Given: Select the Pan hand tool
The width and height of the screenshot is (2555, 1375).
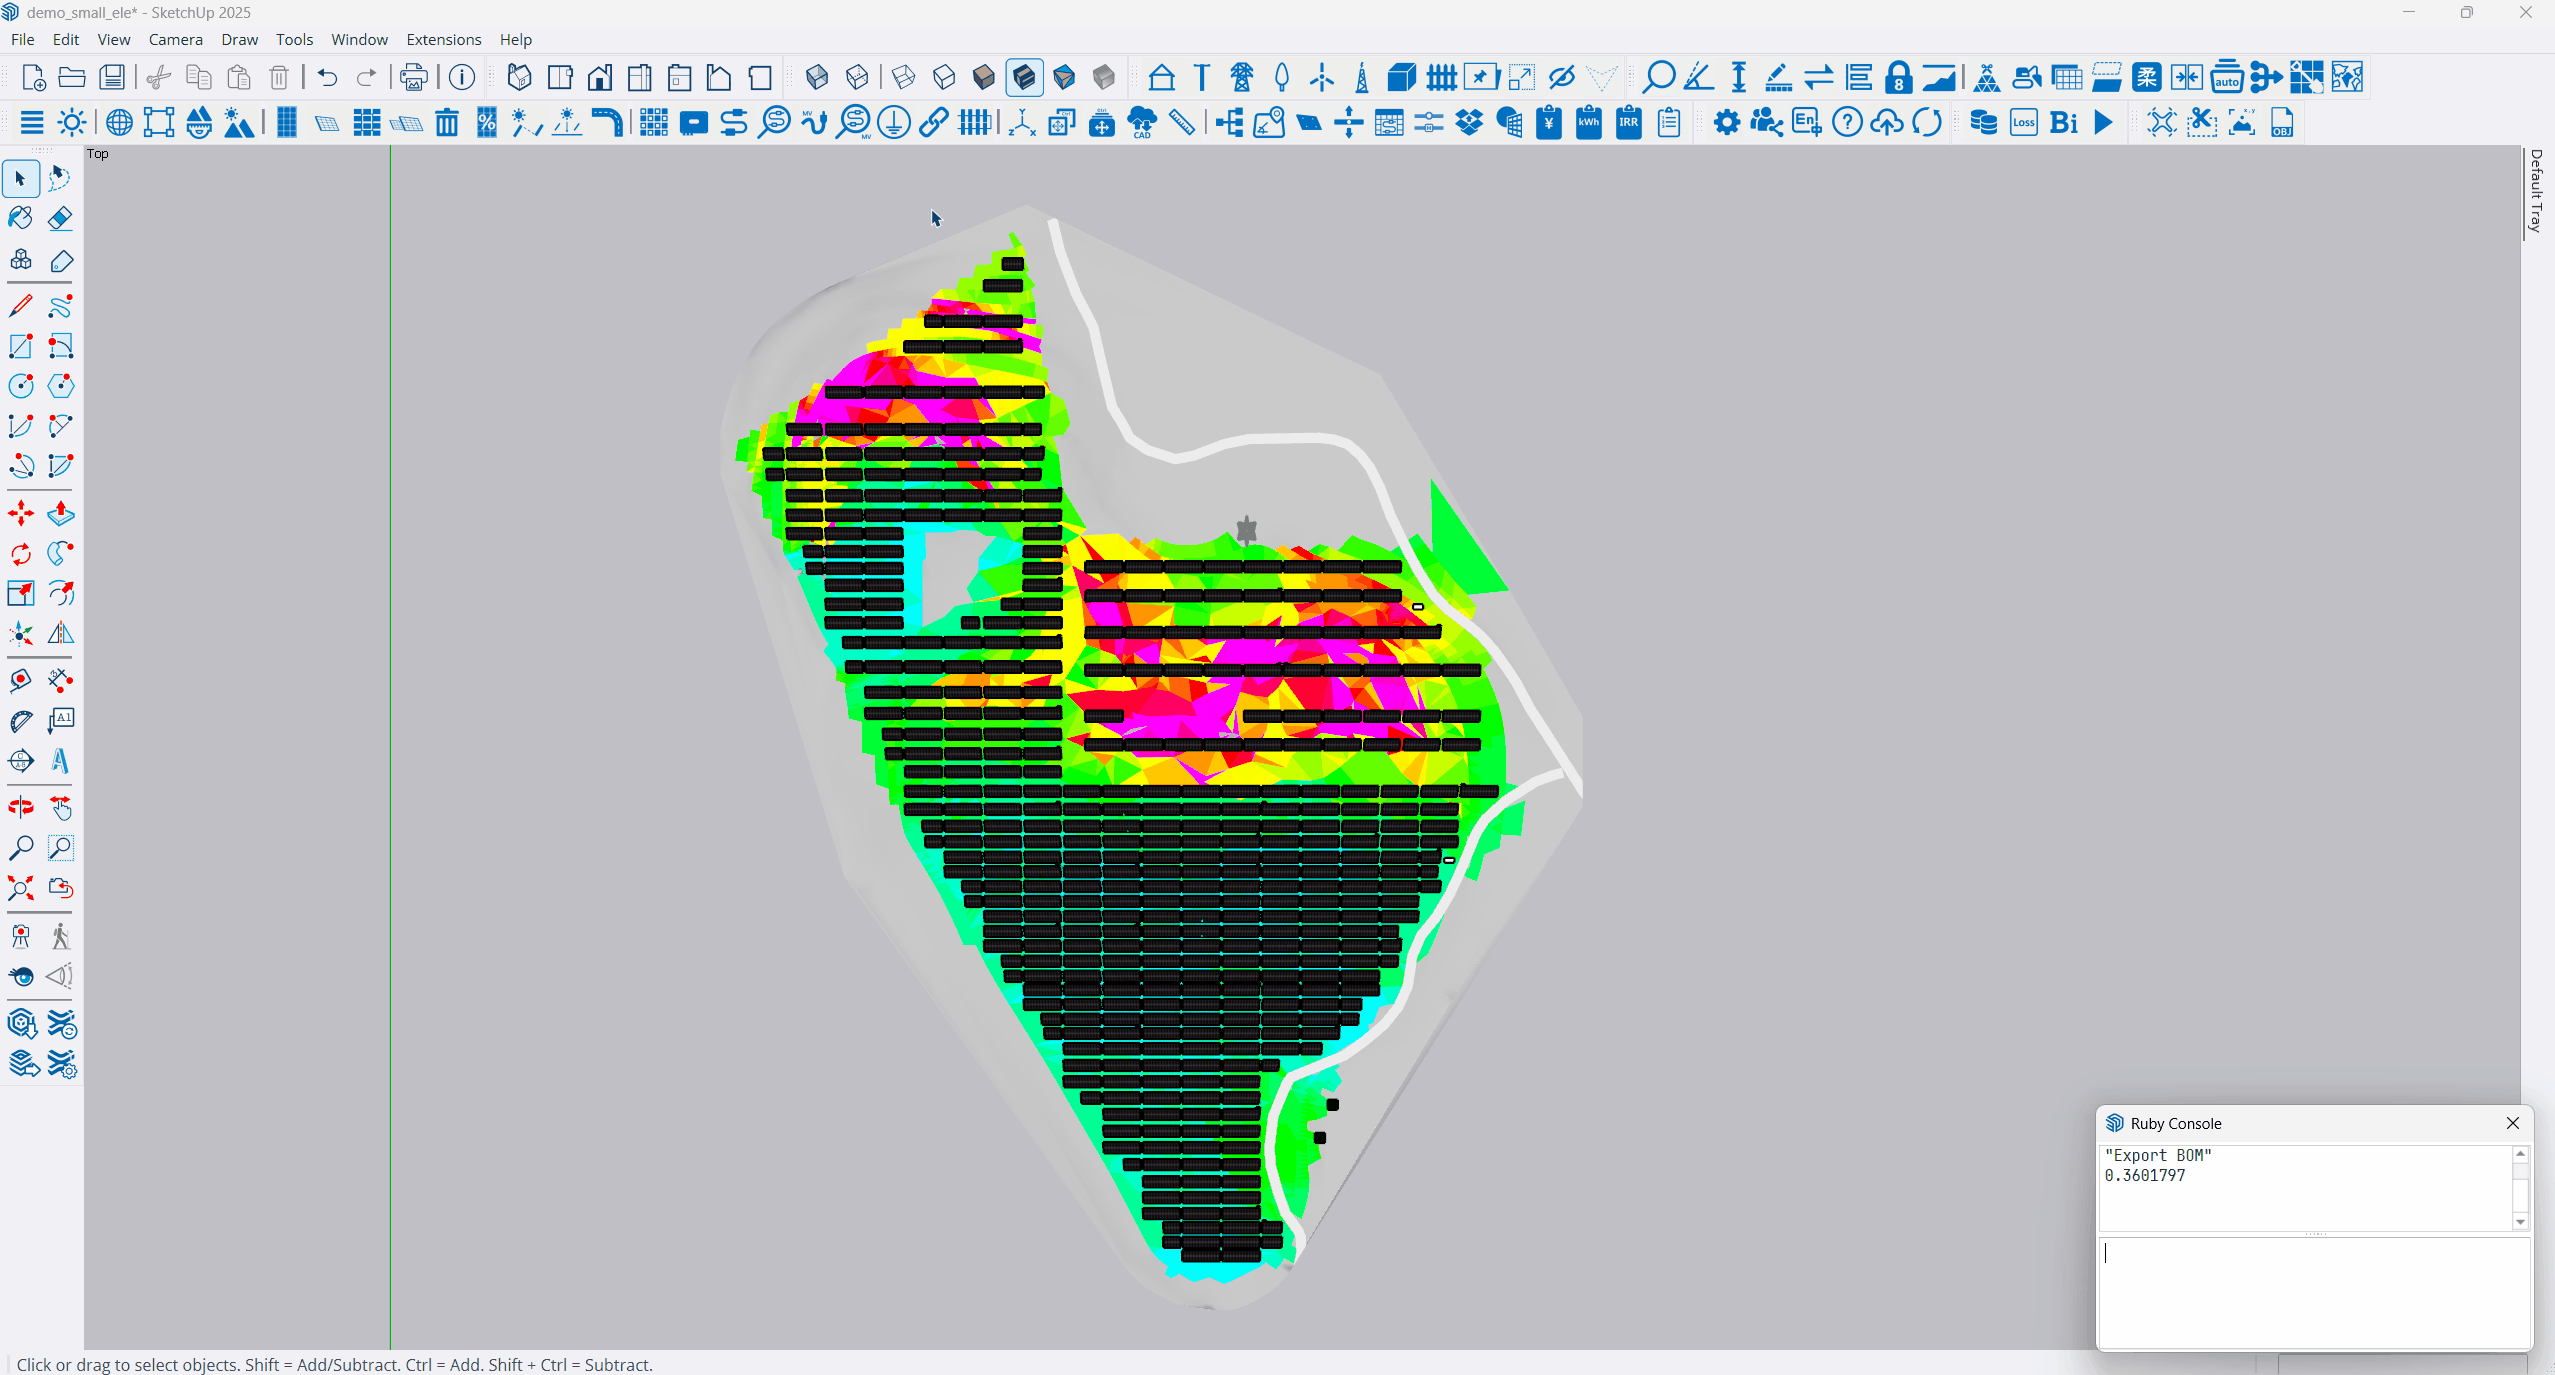Looking at the screenshot, I should pos(60,807).
